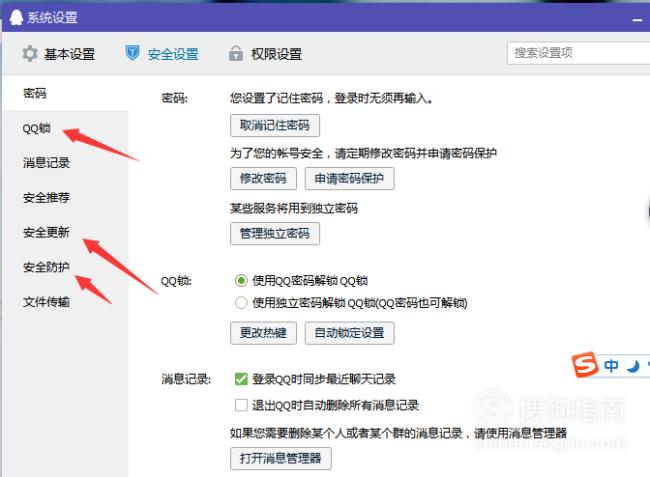Viewport: 650px width, 477px height.
Task: Open the 基本设置 tab
Action: (x=58, y=54)
